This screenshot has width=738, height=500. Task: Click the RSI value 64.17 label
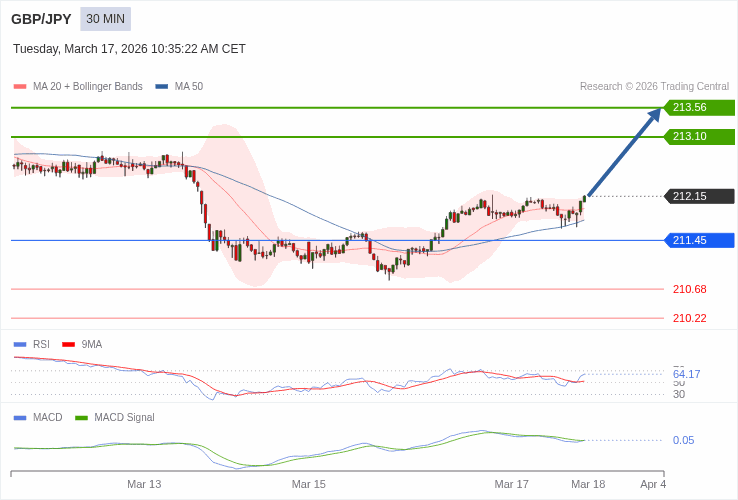click(x=686, y=374)
